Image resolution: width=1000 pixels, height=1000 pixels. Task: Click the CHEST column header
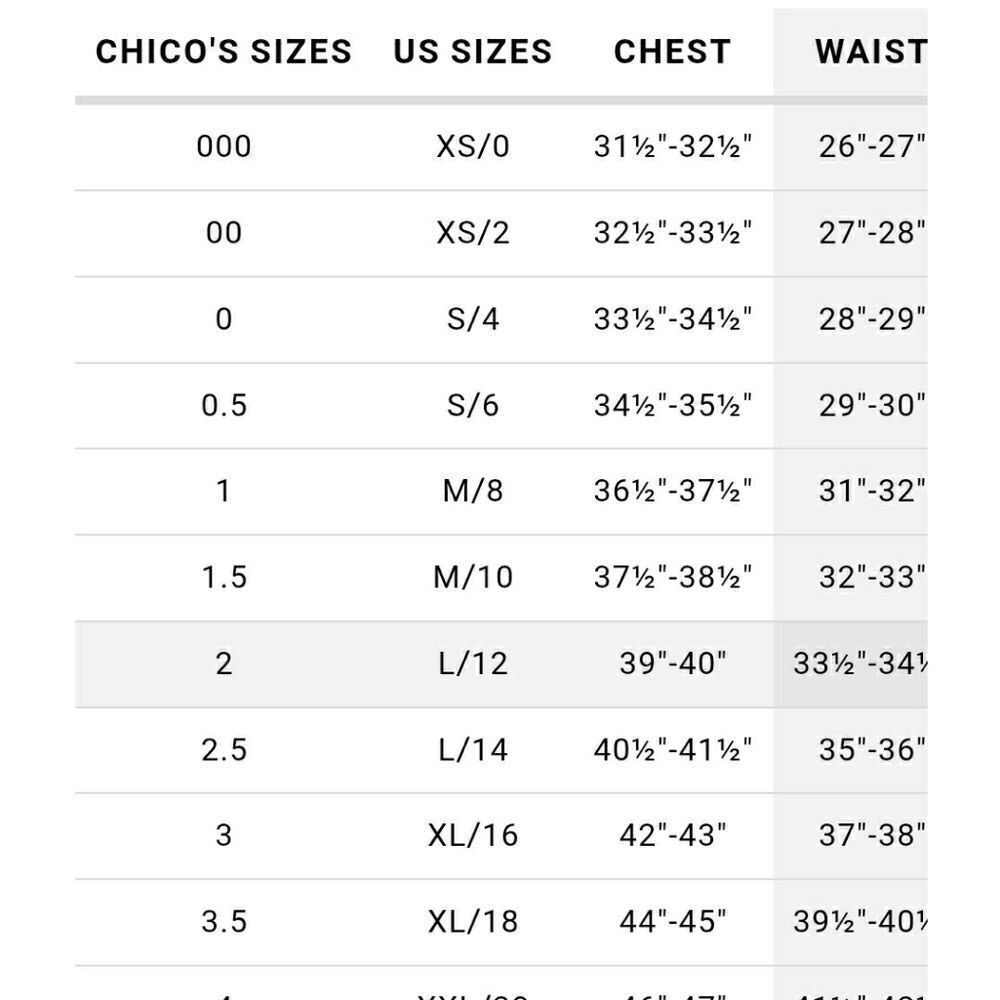672,52
